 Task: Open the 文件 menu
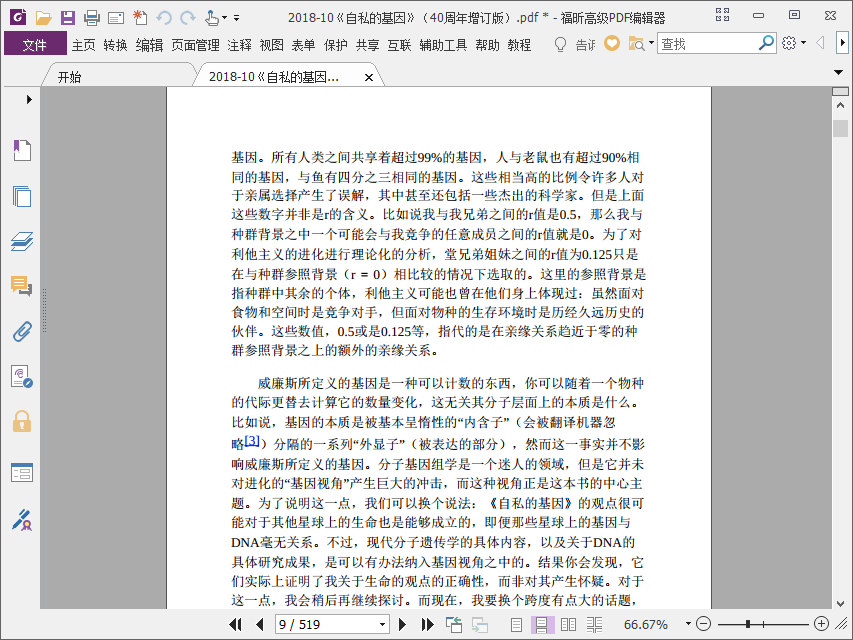pyautogui.click(x=35, y=45)
